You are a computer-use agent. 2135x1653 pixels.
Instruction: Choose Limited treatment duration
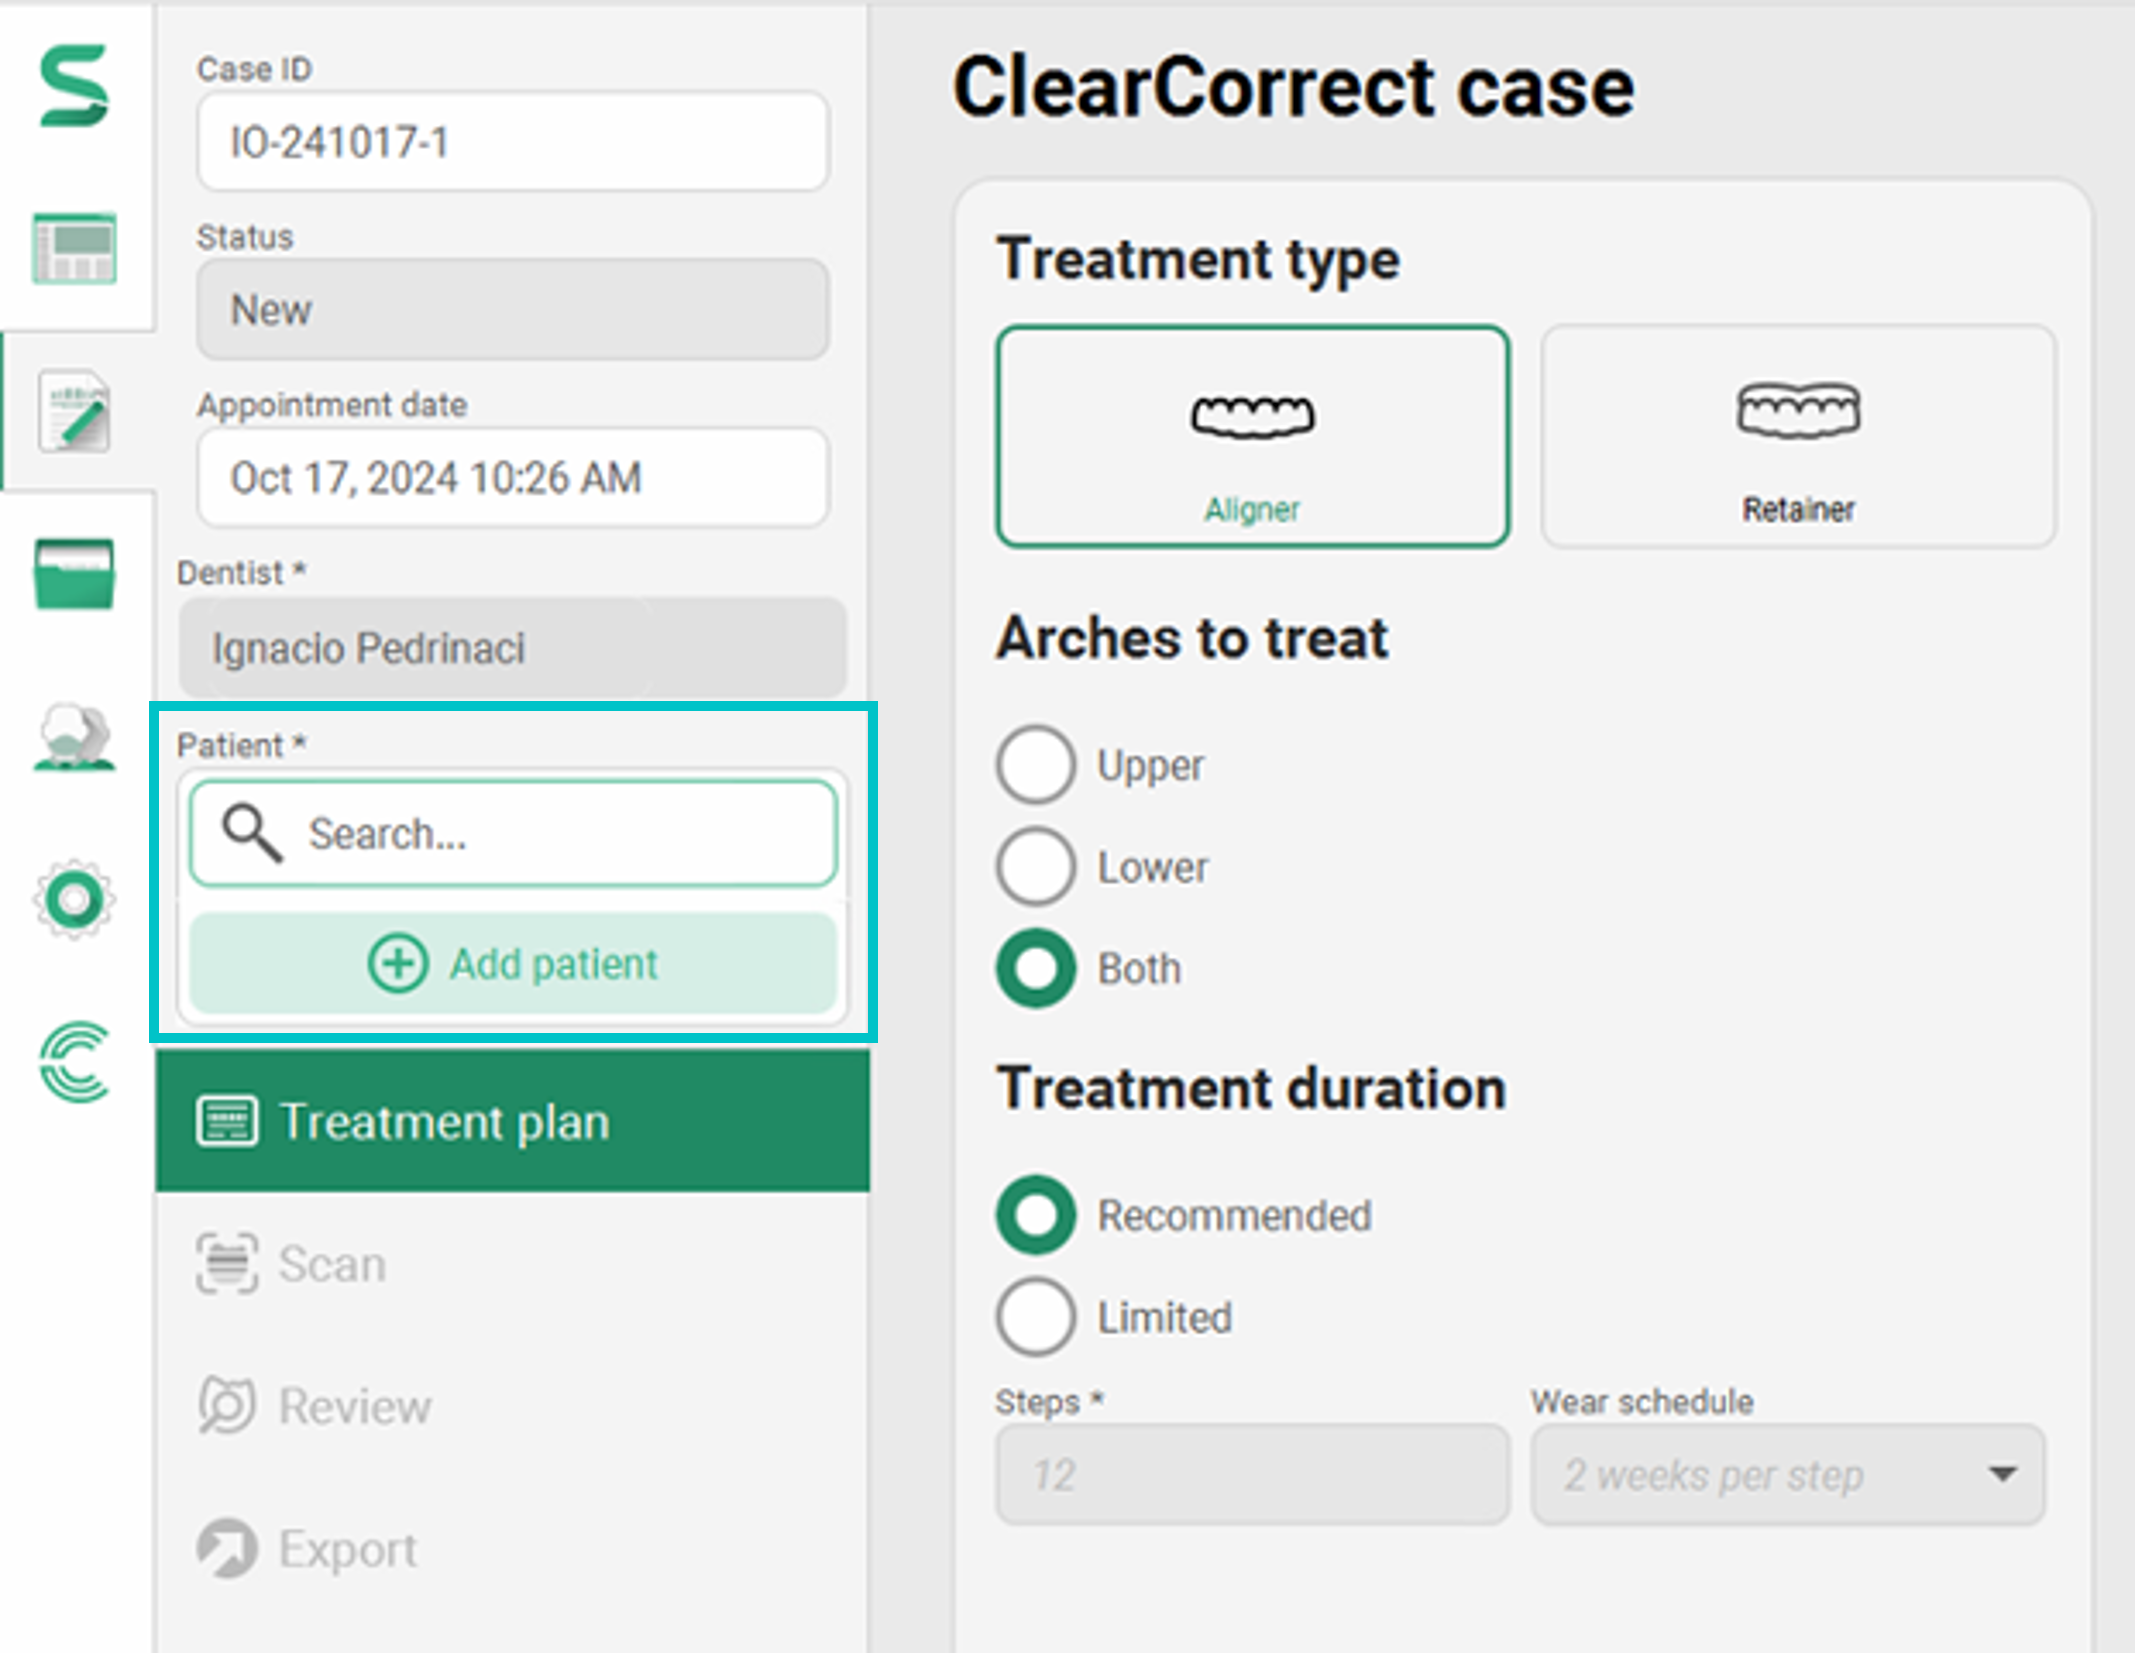coord(1036,1317)
